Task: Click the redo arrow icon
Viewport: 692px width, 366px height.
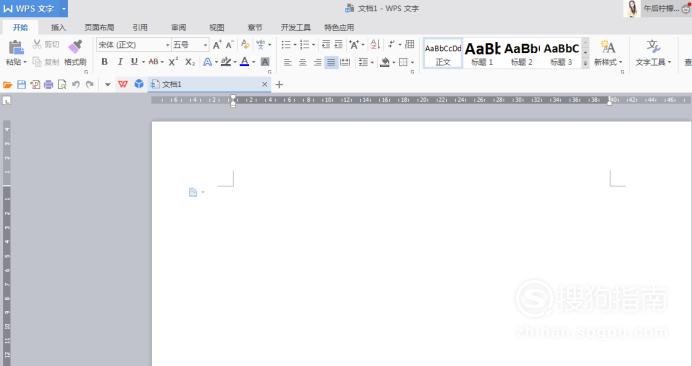Action: coord(90,84)
